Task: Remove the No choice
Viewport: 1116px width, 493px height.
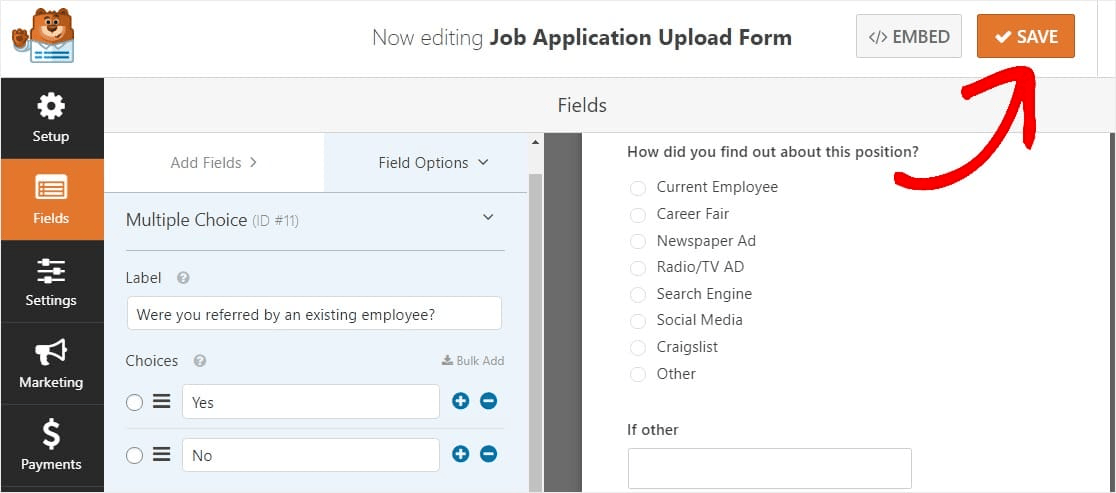Action: [488, 454]
